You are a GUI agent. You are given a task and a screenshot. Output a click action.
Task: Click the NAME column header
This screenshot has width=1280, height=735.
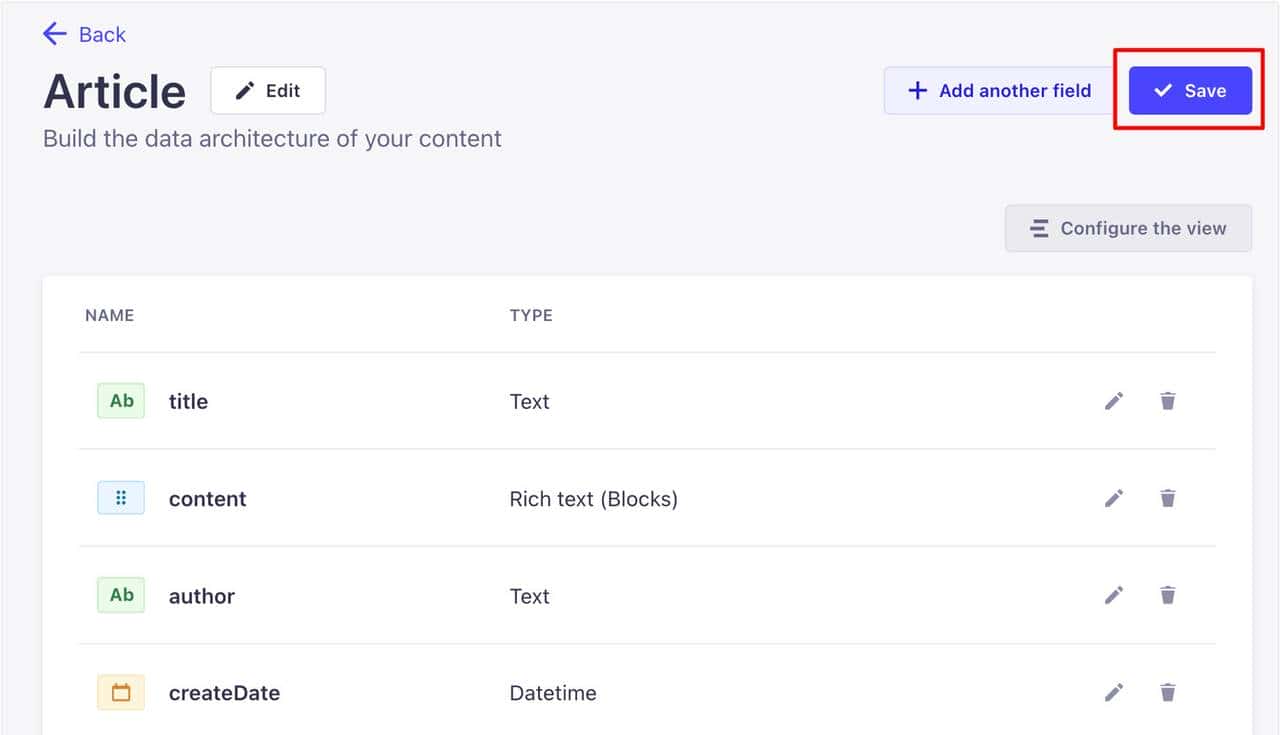point(109,315)
